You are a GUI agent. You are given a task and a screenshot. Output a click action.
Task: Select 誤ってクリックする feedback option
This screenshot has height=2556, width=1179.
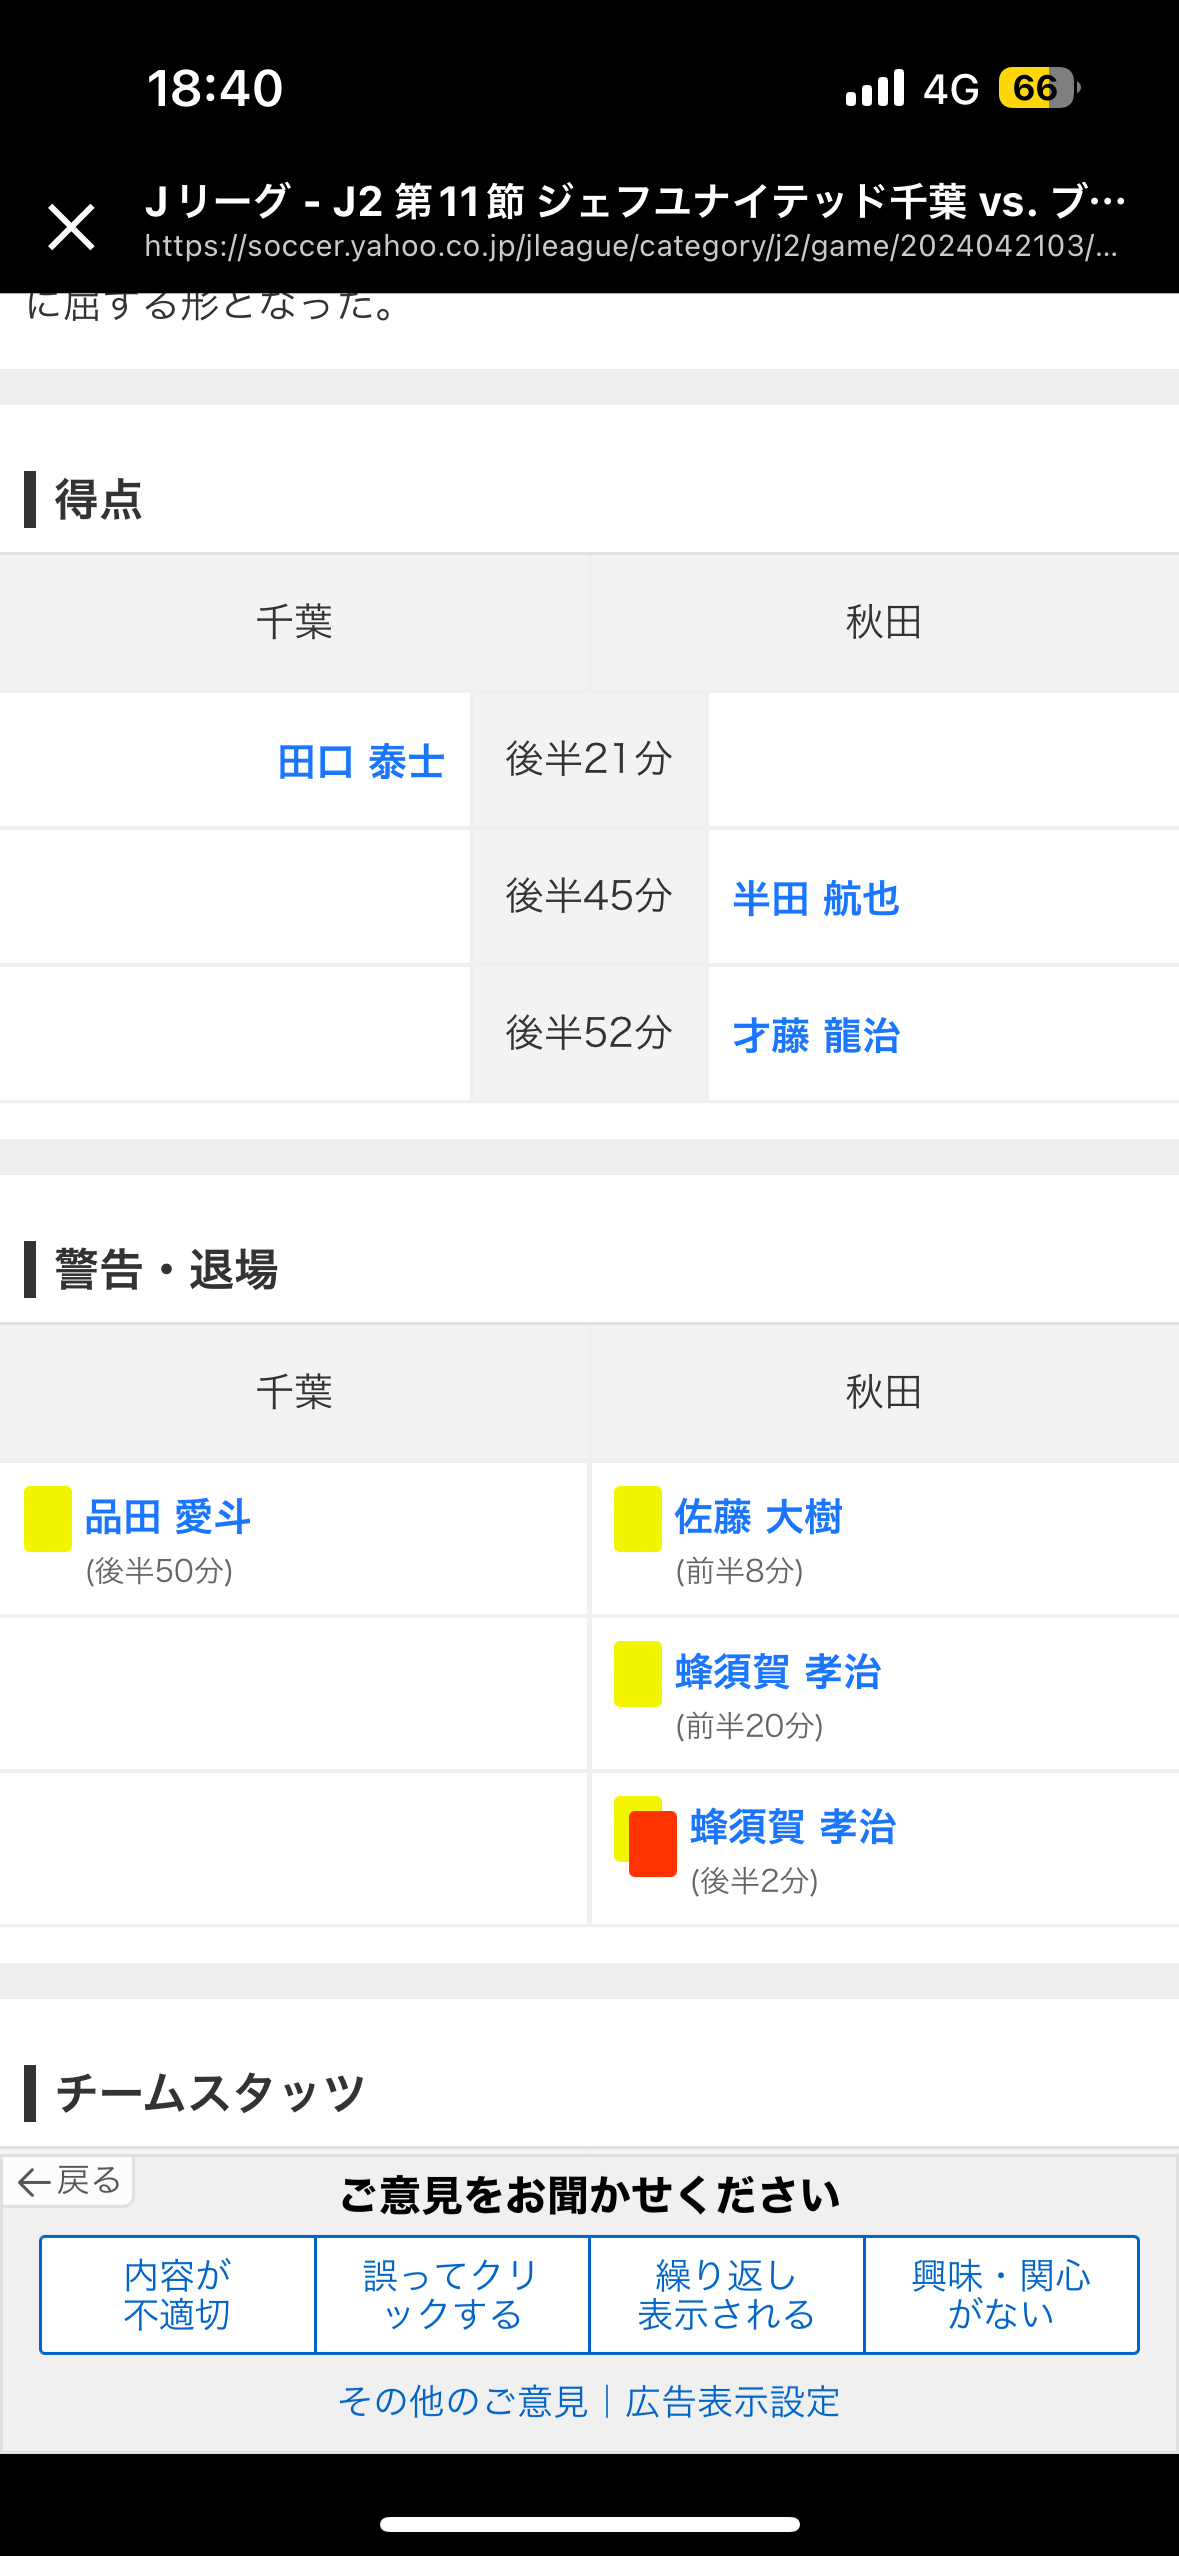pyautogui.click(x=452, y=2294)
